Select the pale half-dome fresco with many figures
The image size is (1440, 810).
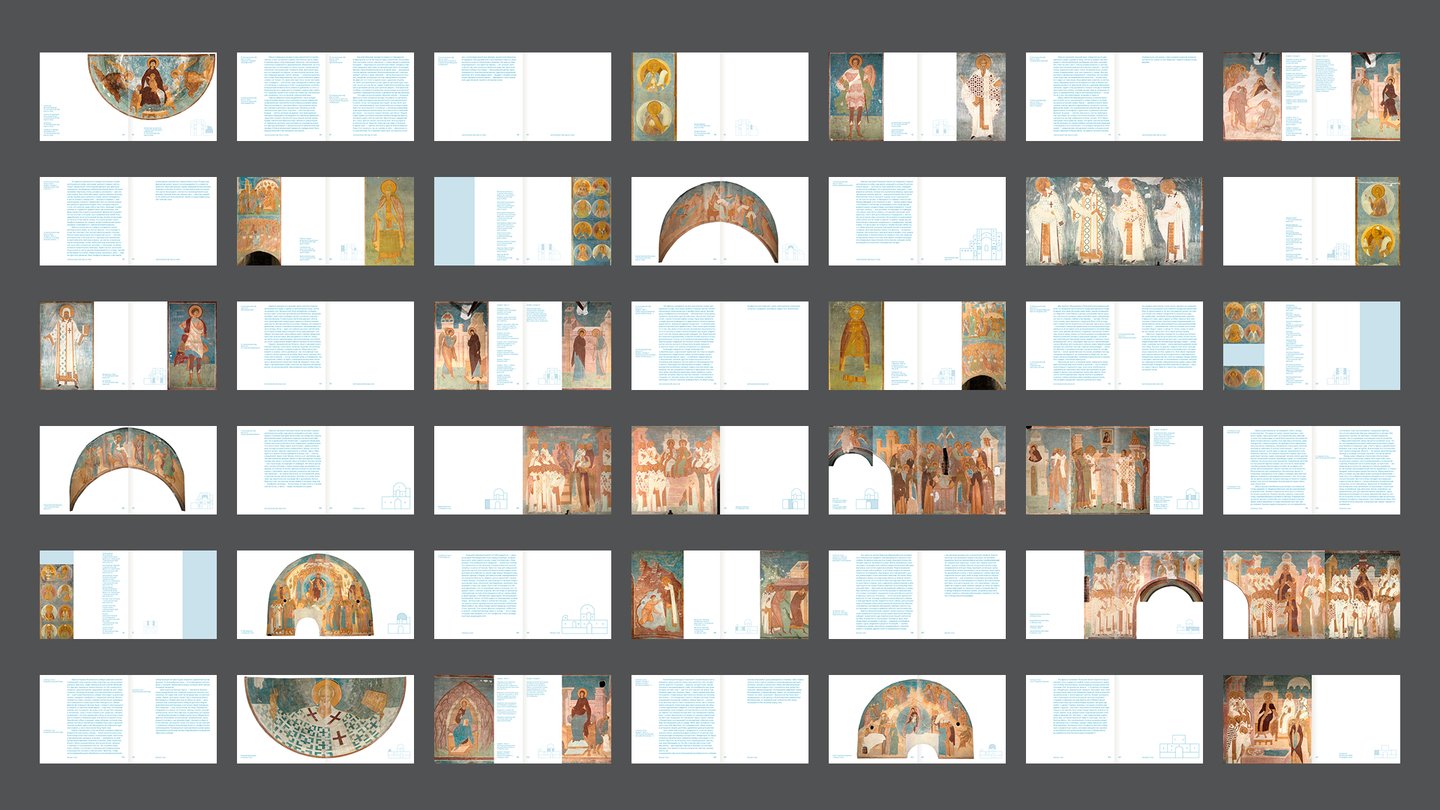point(917,719)
